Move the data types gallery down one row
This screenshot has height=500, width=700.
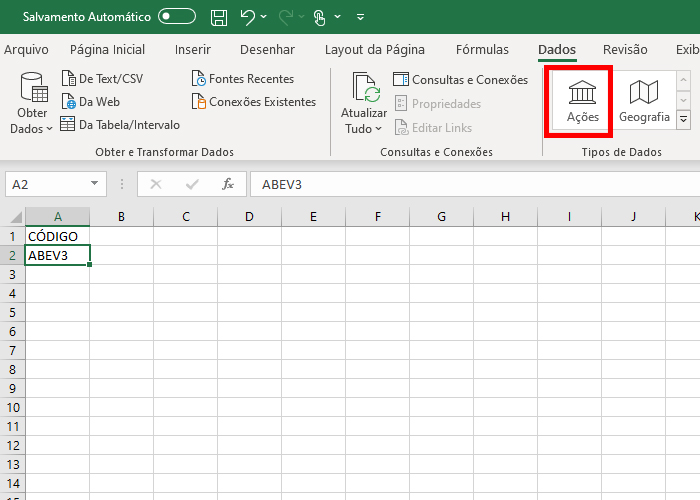coord(683,100)
